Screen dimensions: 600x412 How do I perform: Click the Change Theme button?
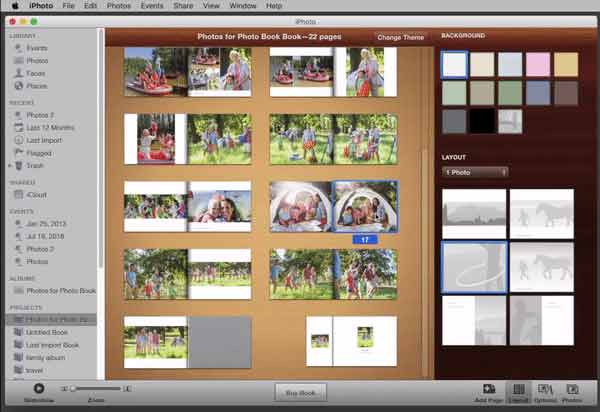400,37
